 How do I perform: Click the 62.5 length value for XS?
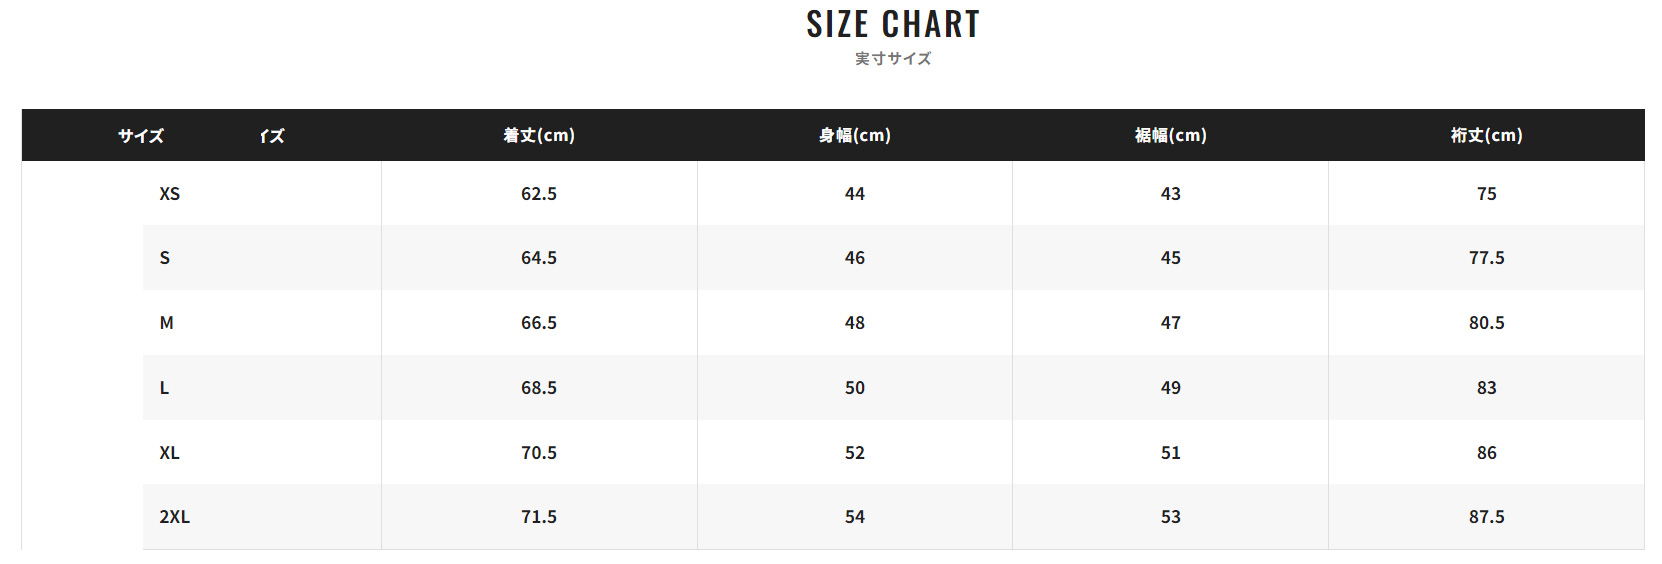click(539, 194)
